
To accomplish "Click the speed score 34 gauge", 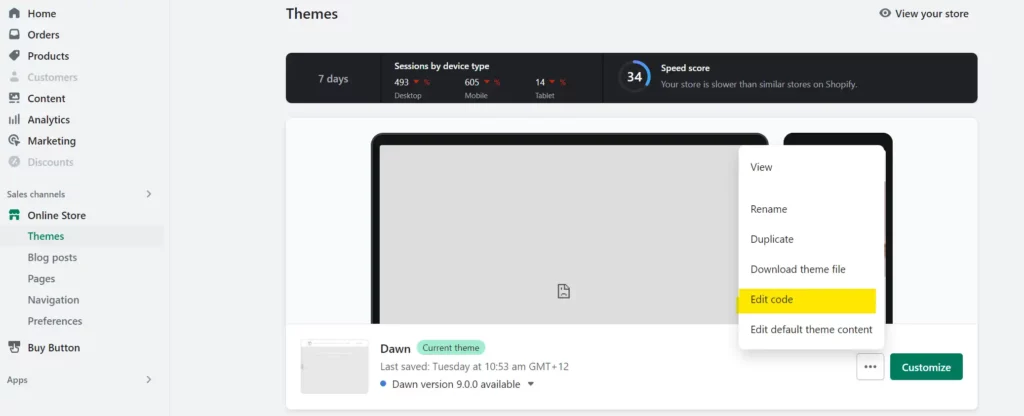I will coord(633,77).
